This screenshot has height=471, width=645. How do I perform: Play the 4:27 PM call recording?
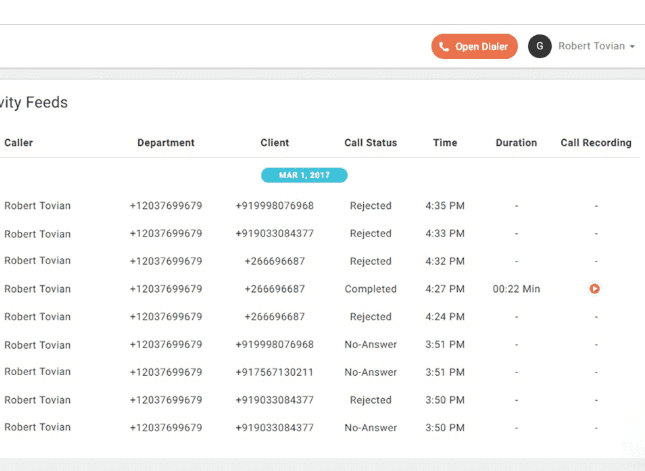(x=595, y=289)
